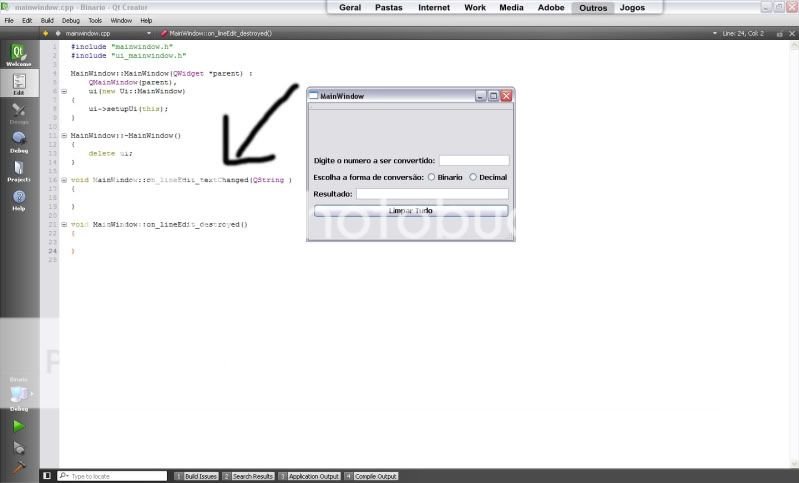Open the Welcome mode in sidebar

(x=18, y=54)
